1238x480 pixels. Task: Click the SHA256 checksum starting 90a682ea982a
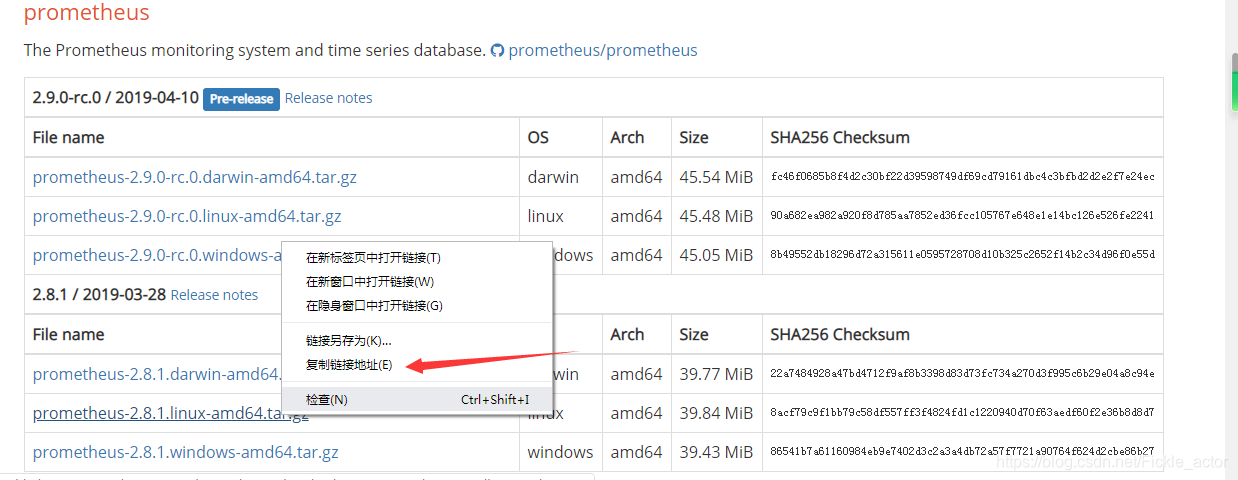(x=962, y=216)
